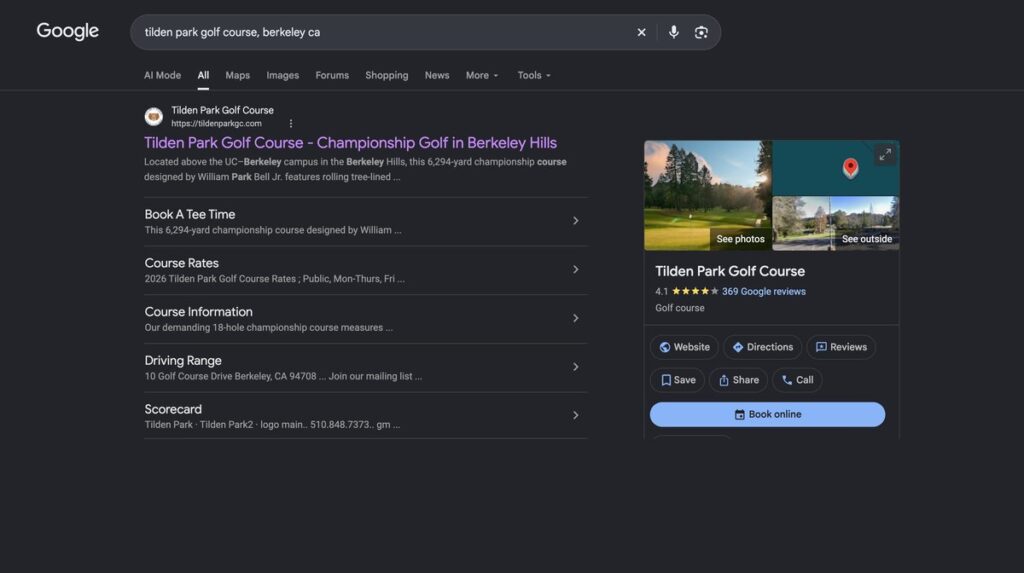Open 369 Google reviews link
The image size is (1024, 573).
pos(763,291)
